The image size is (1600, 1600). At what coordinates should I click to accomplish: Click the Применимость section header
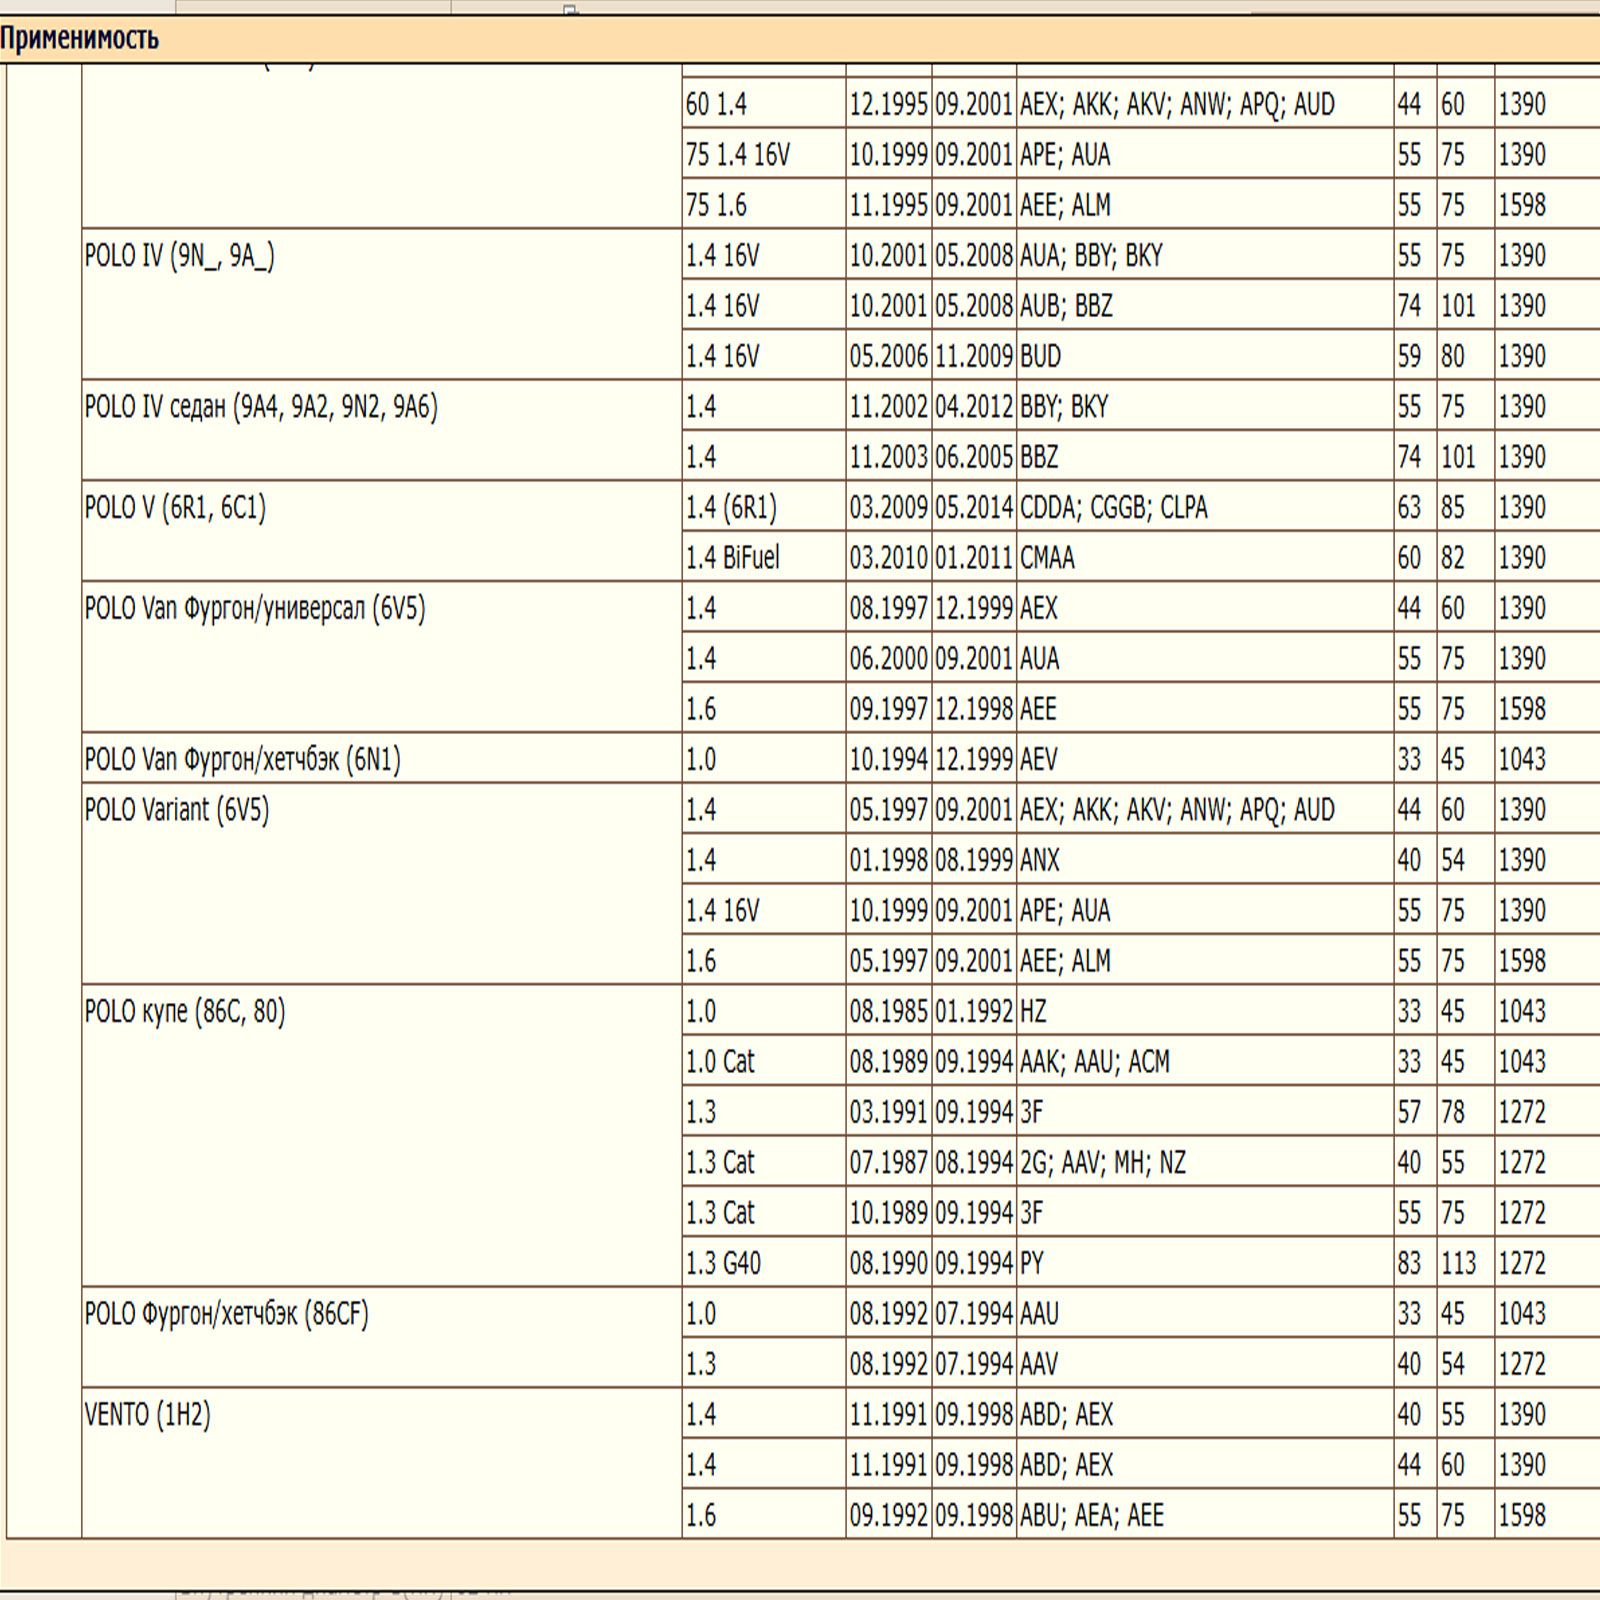pyautogui.click(x=80, y=39)
